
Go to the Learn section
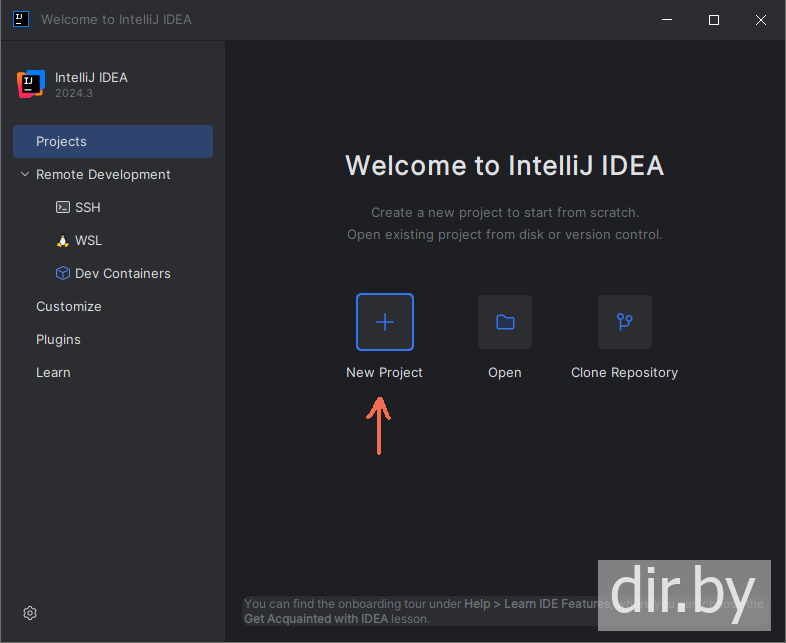point(53,373)
